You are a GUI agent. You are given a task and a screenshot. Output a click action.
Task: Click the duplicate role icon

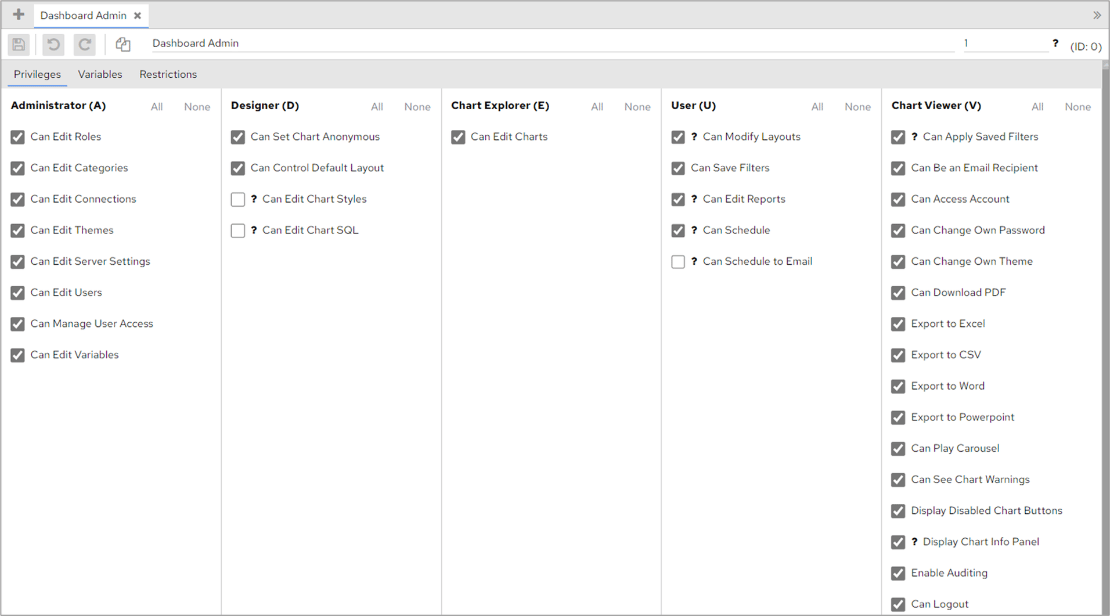coord(123,45)
